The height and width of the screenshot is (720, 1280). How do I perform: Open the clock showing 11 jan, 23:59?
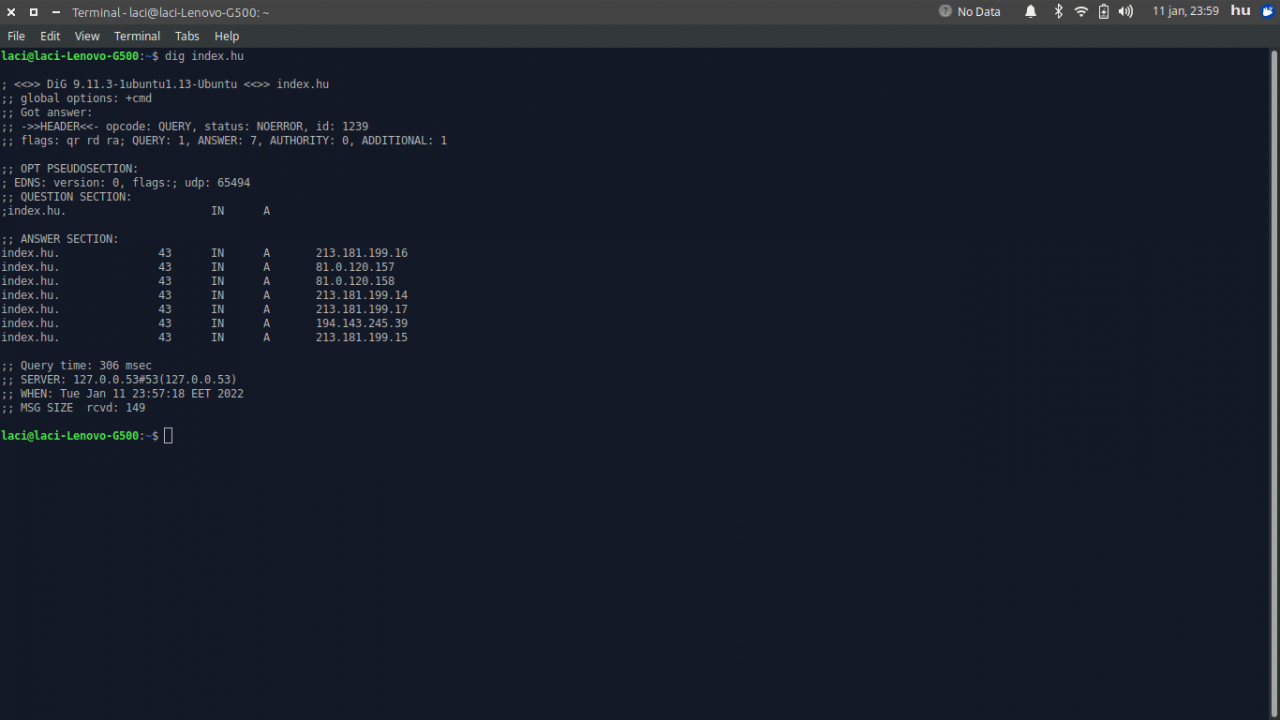click(1185, 12)
